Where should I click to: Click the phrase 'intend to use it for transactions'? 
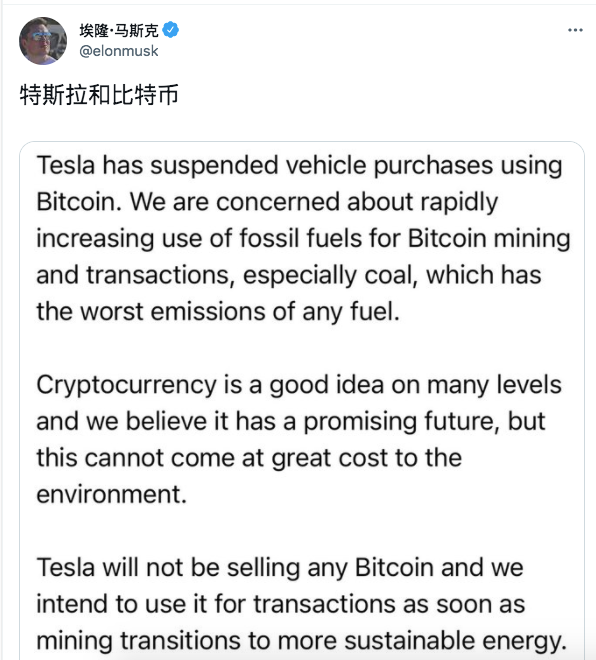217,604
